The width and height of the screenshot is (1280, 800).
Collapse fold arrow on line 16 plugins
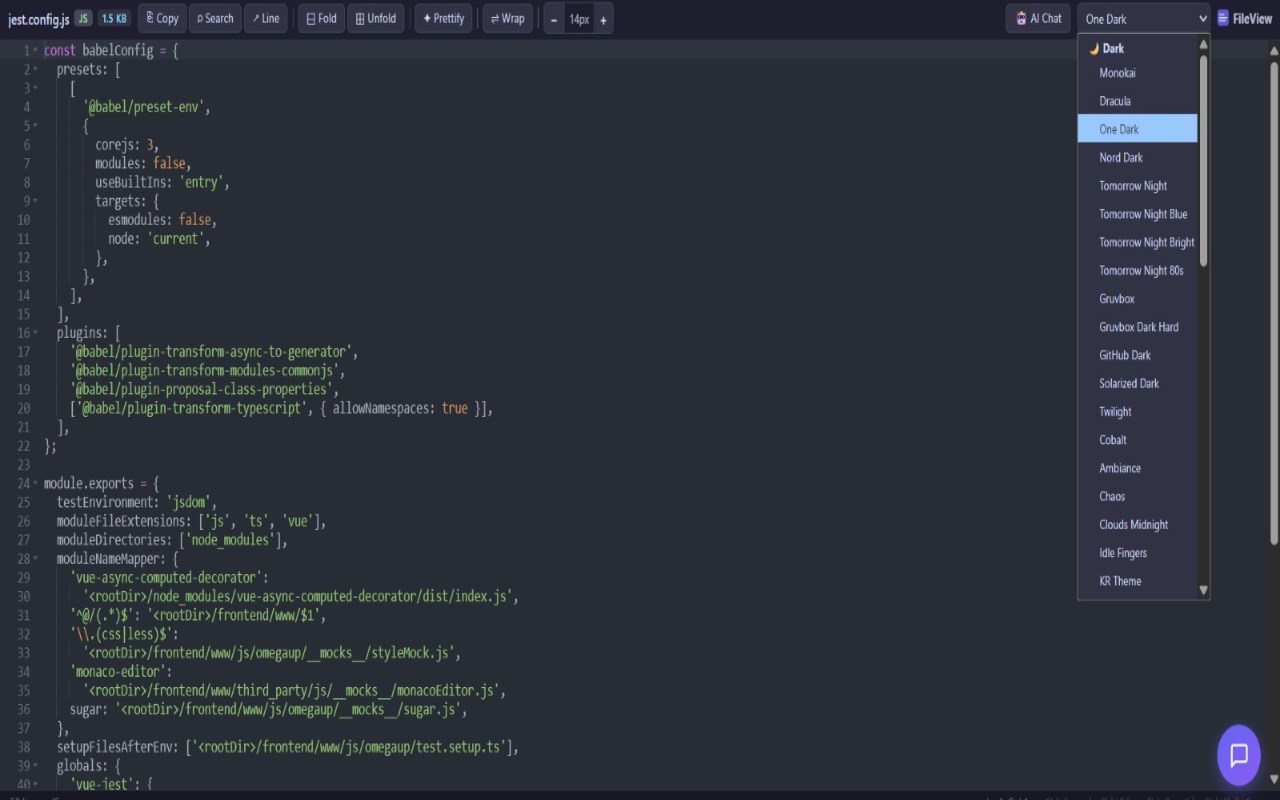click(36, 333)
